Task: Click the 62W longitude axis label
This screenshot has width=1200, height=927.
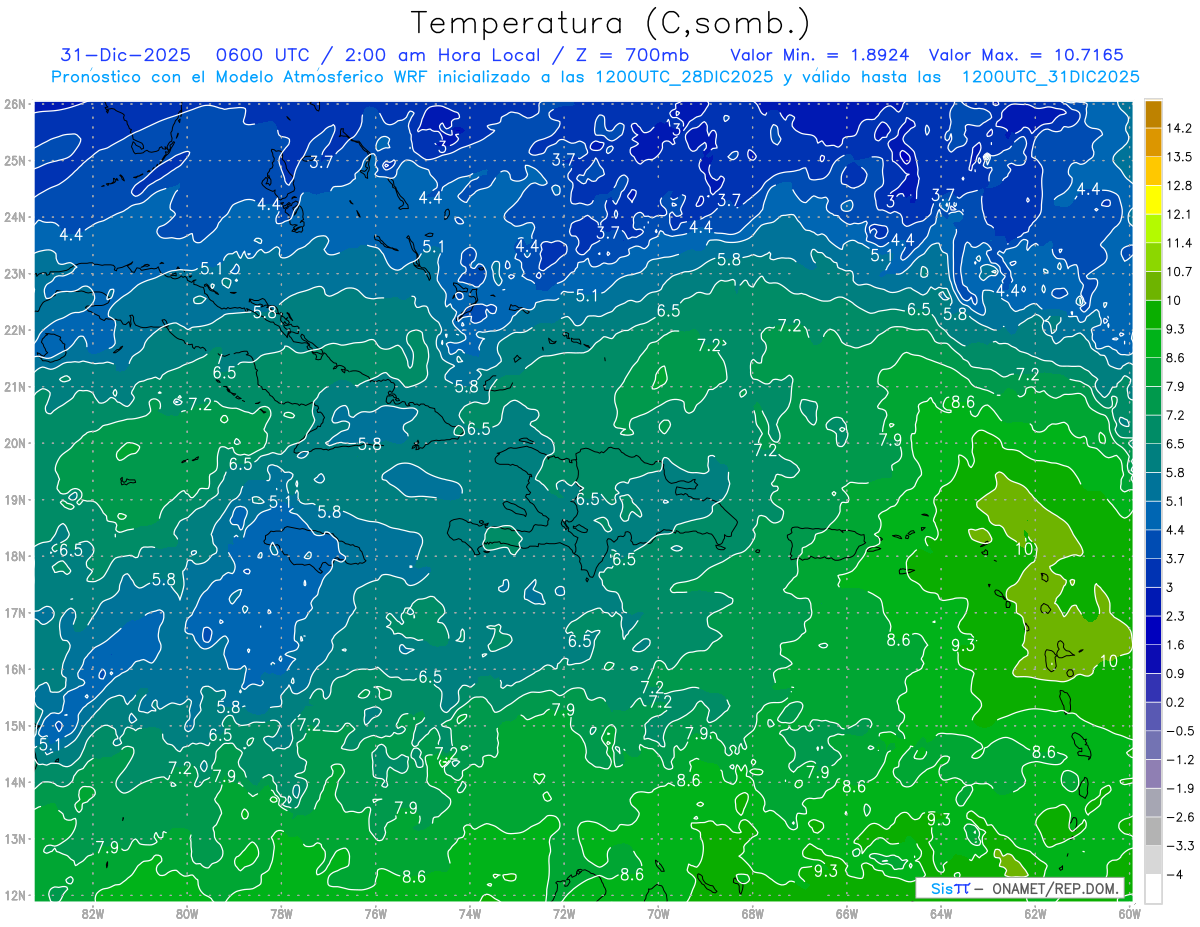Action: pyautogui.click(x=1036, y=913)
